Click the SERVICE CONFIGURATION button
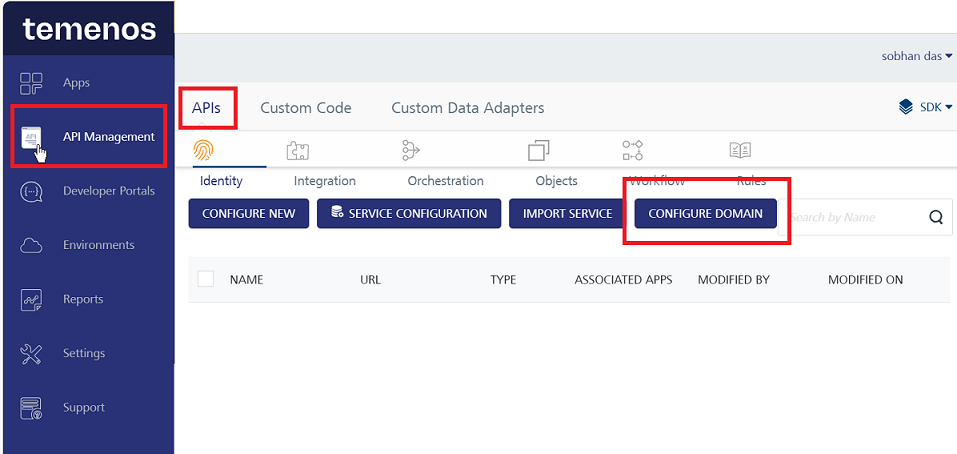957x454 pixels. [409, 214]
